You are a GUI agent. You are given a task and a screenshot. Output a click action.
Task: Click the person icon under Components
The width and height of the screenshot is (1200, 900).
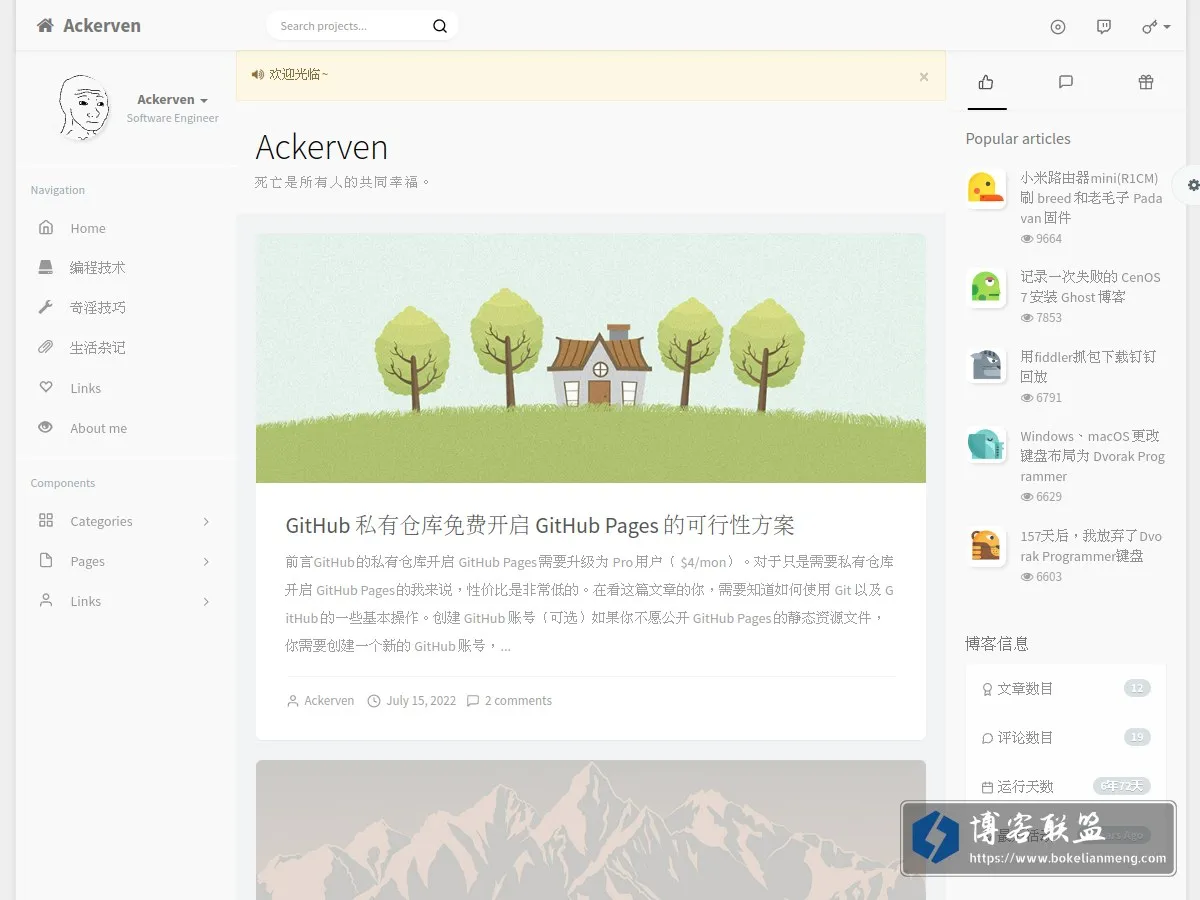tap(45, 600)
